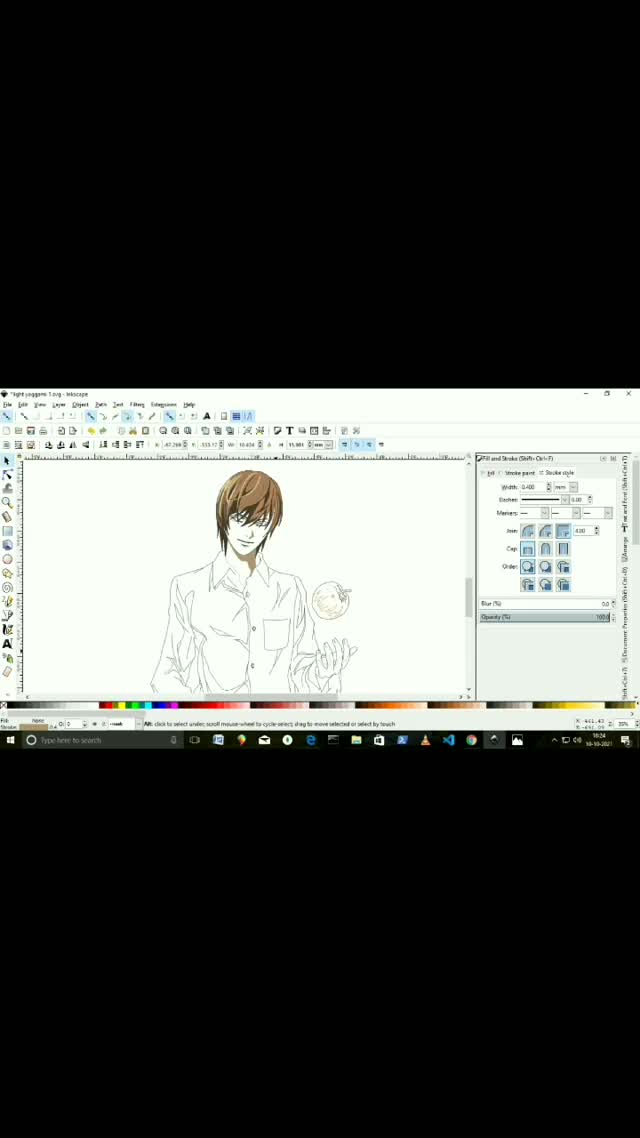640x1138 pixels.
Task: Open the Path menu
Action: [x=101, y=404]
